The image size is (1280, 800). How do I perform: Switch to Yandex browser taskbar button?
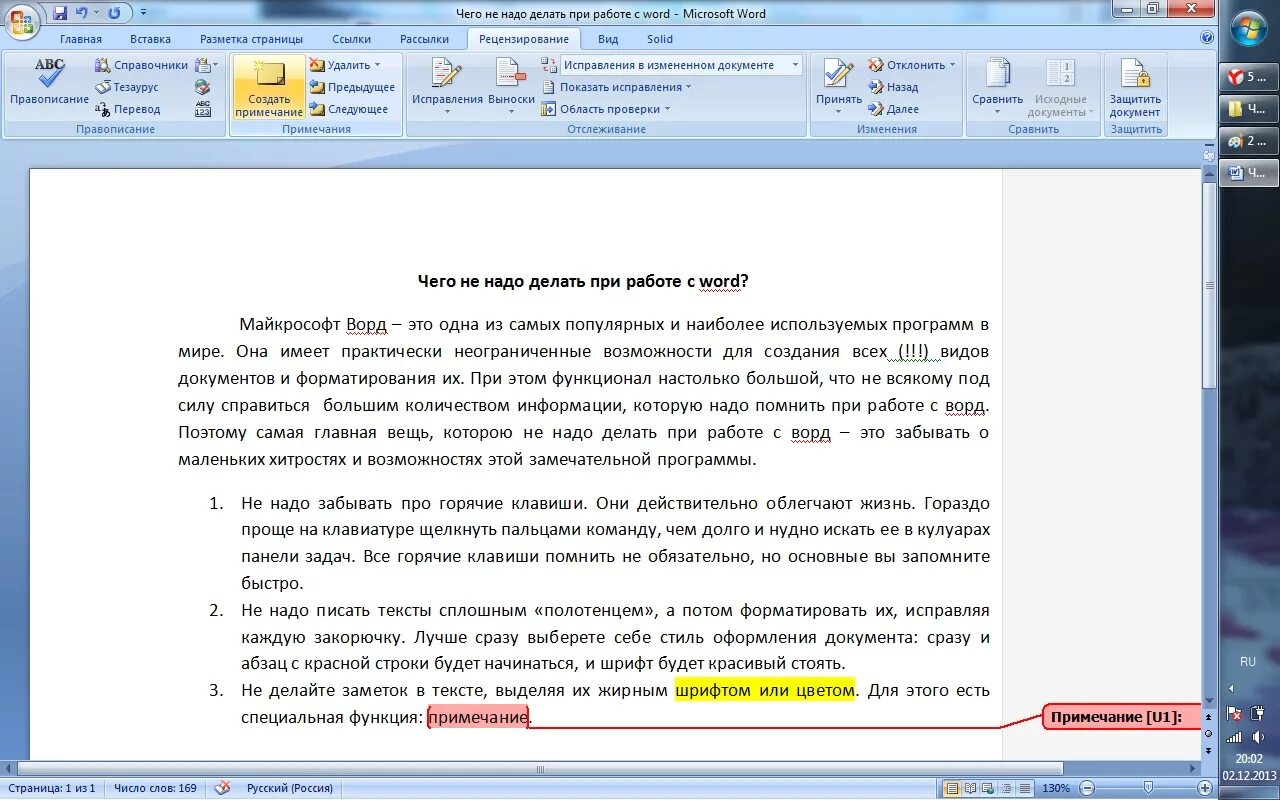point(1250,77)
